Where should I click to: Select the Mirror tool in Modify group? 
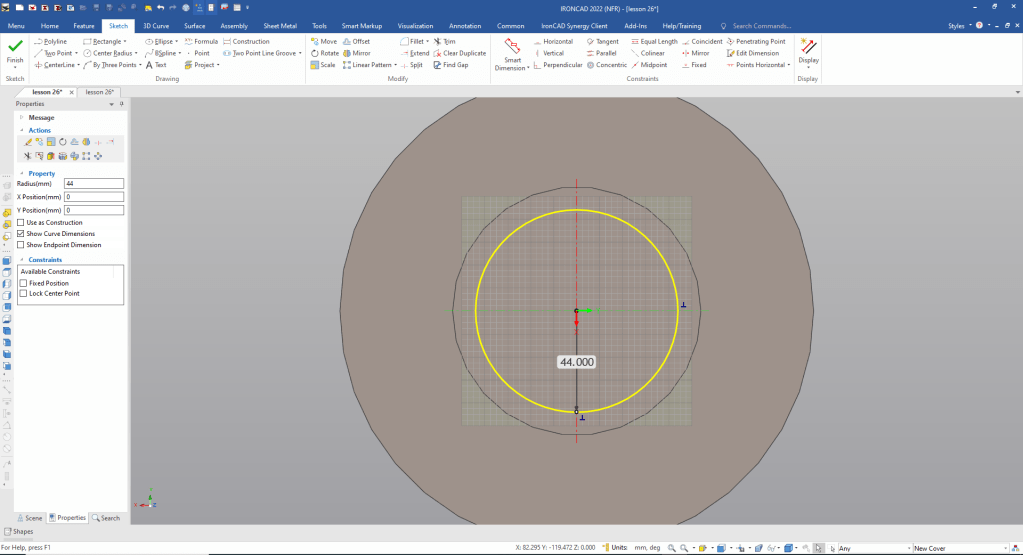click(360, 53)
